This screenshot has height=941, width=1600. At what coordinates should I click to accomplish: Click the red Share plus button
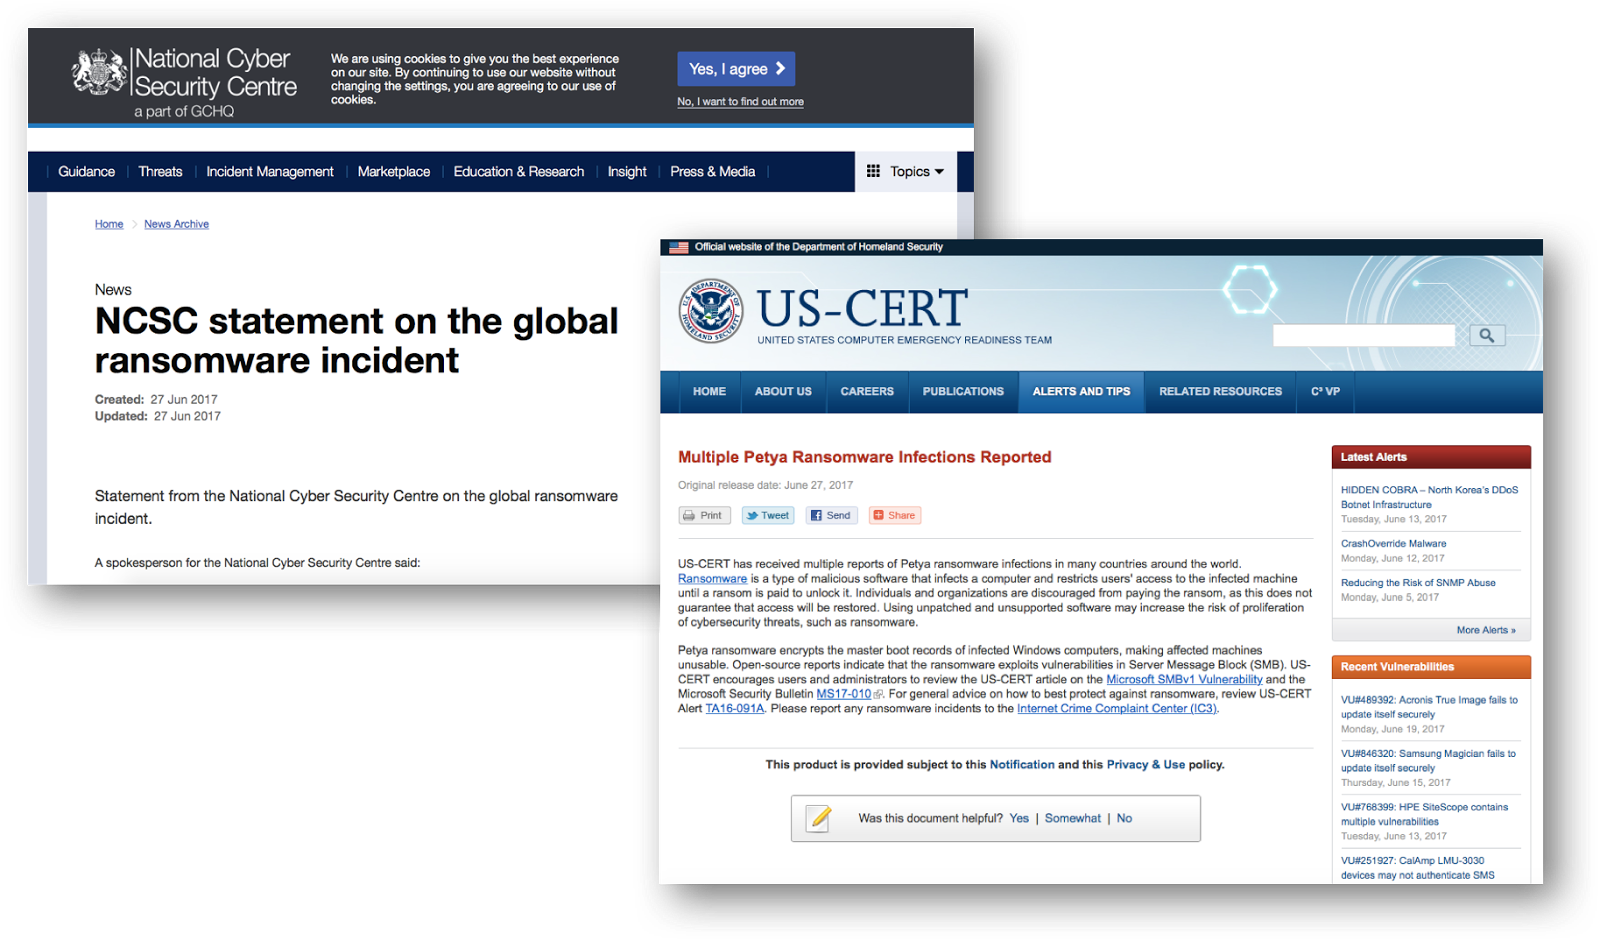(894, 516)
